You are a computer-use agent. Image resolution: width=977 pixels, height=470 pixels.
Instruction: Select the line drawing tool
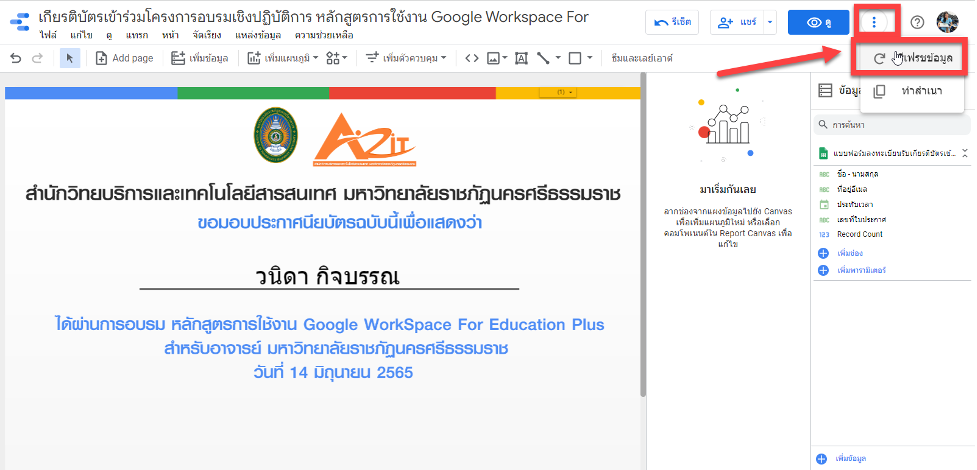tap(543, 58)
